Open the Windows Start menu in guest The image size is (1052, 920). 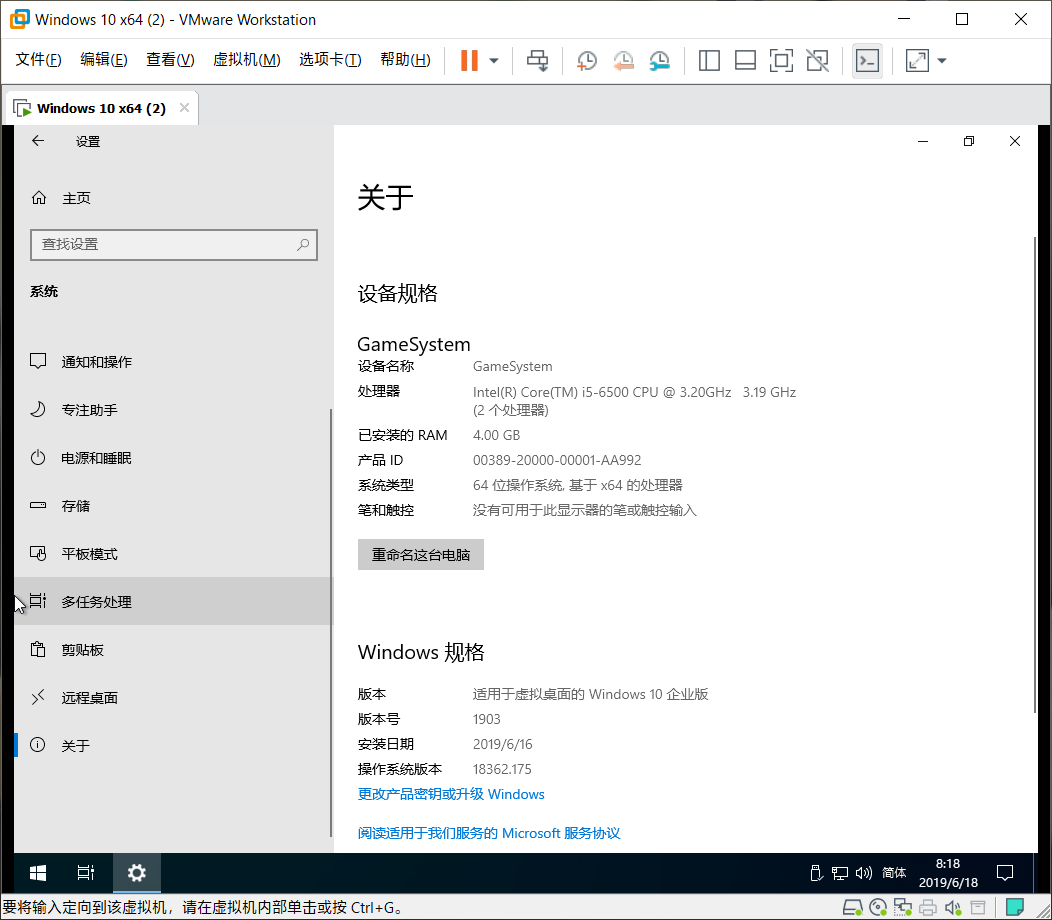[x=38, y=873]
